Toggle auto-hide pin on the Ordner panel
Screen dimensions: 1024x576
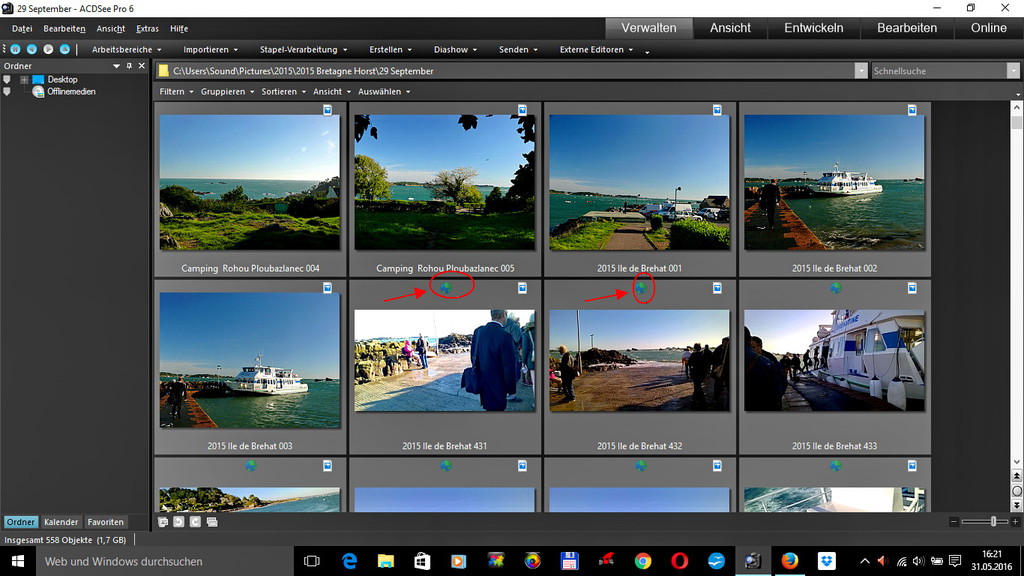pyautogui.click(x=129, y=66)
